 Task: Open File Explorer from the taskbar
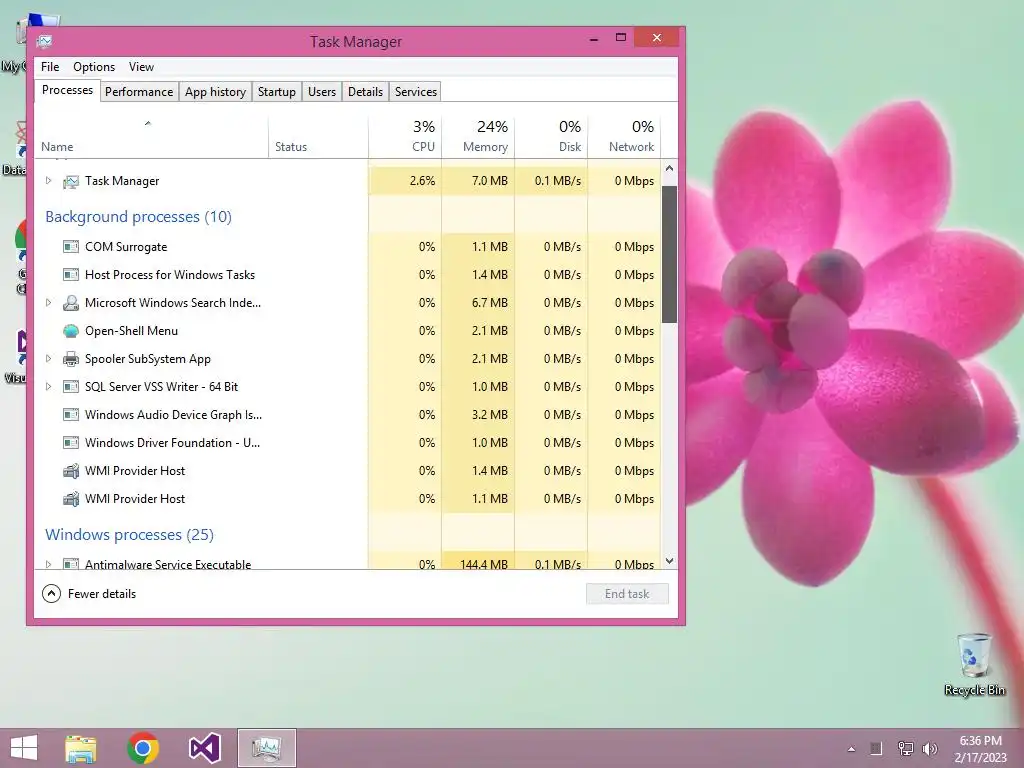click(81, 748)
